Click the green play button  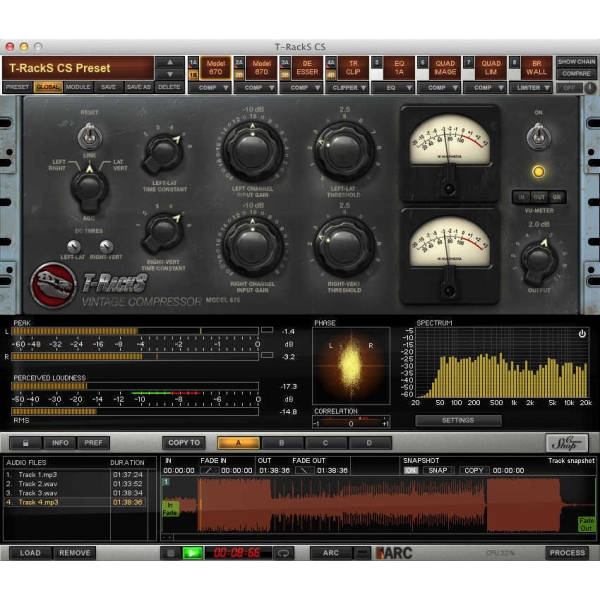[x=192, y=553]
